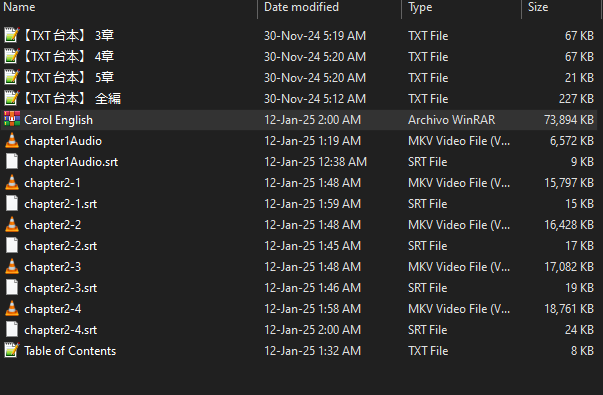Image resolution: width=603 pixels, height=395 pixels.
Task: Click the notepad icon for Table of Contents
Action: 12,351
